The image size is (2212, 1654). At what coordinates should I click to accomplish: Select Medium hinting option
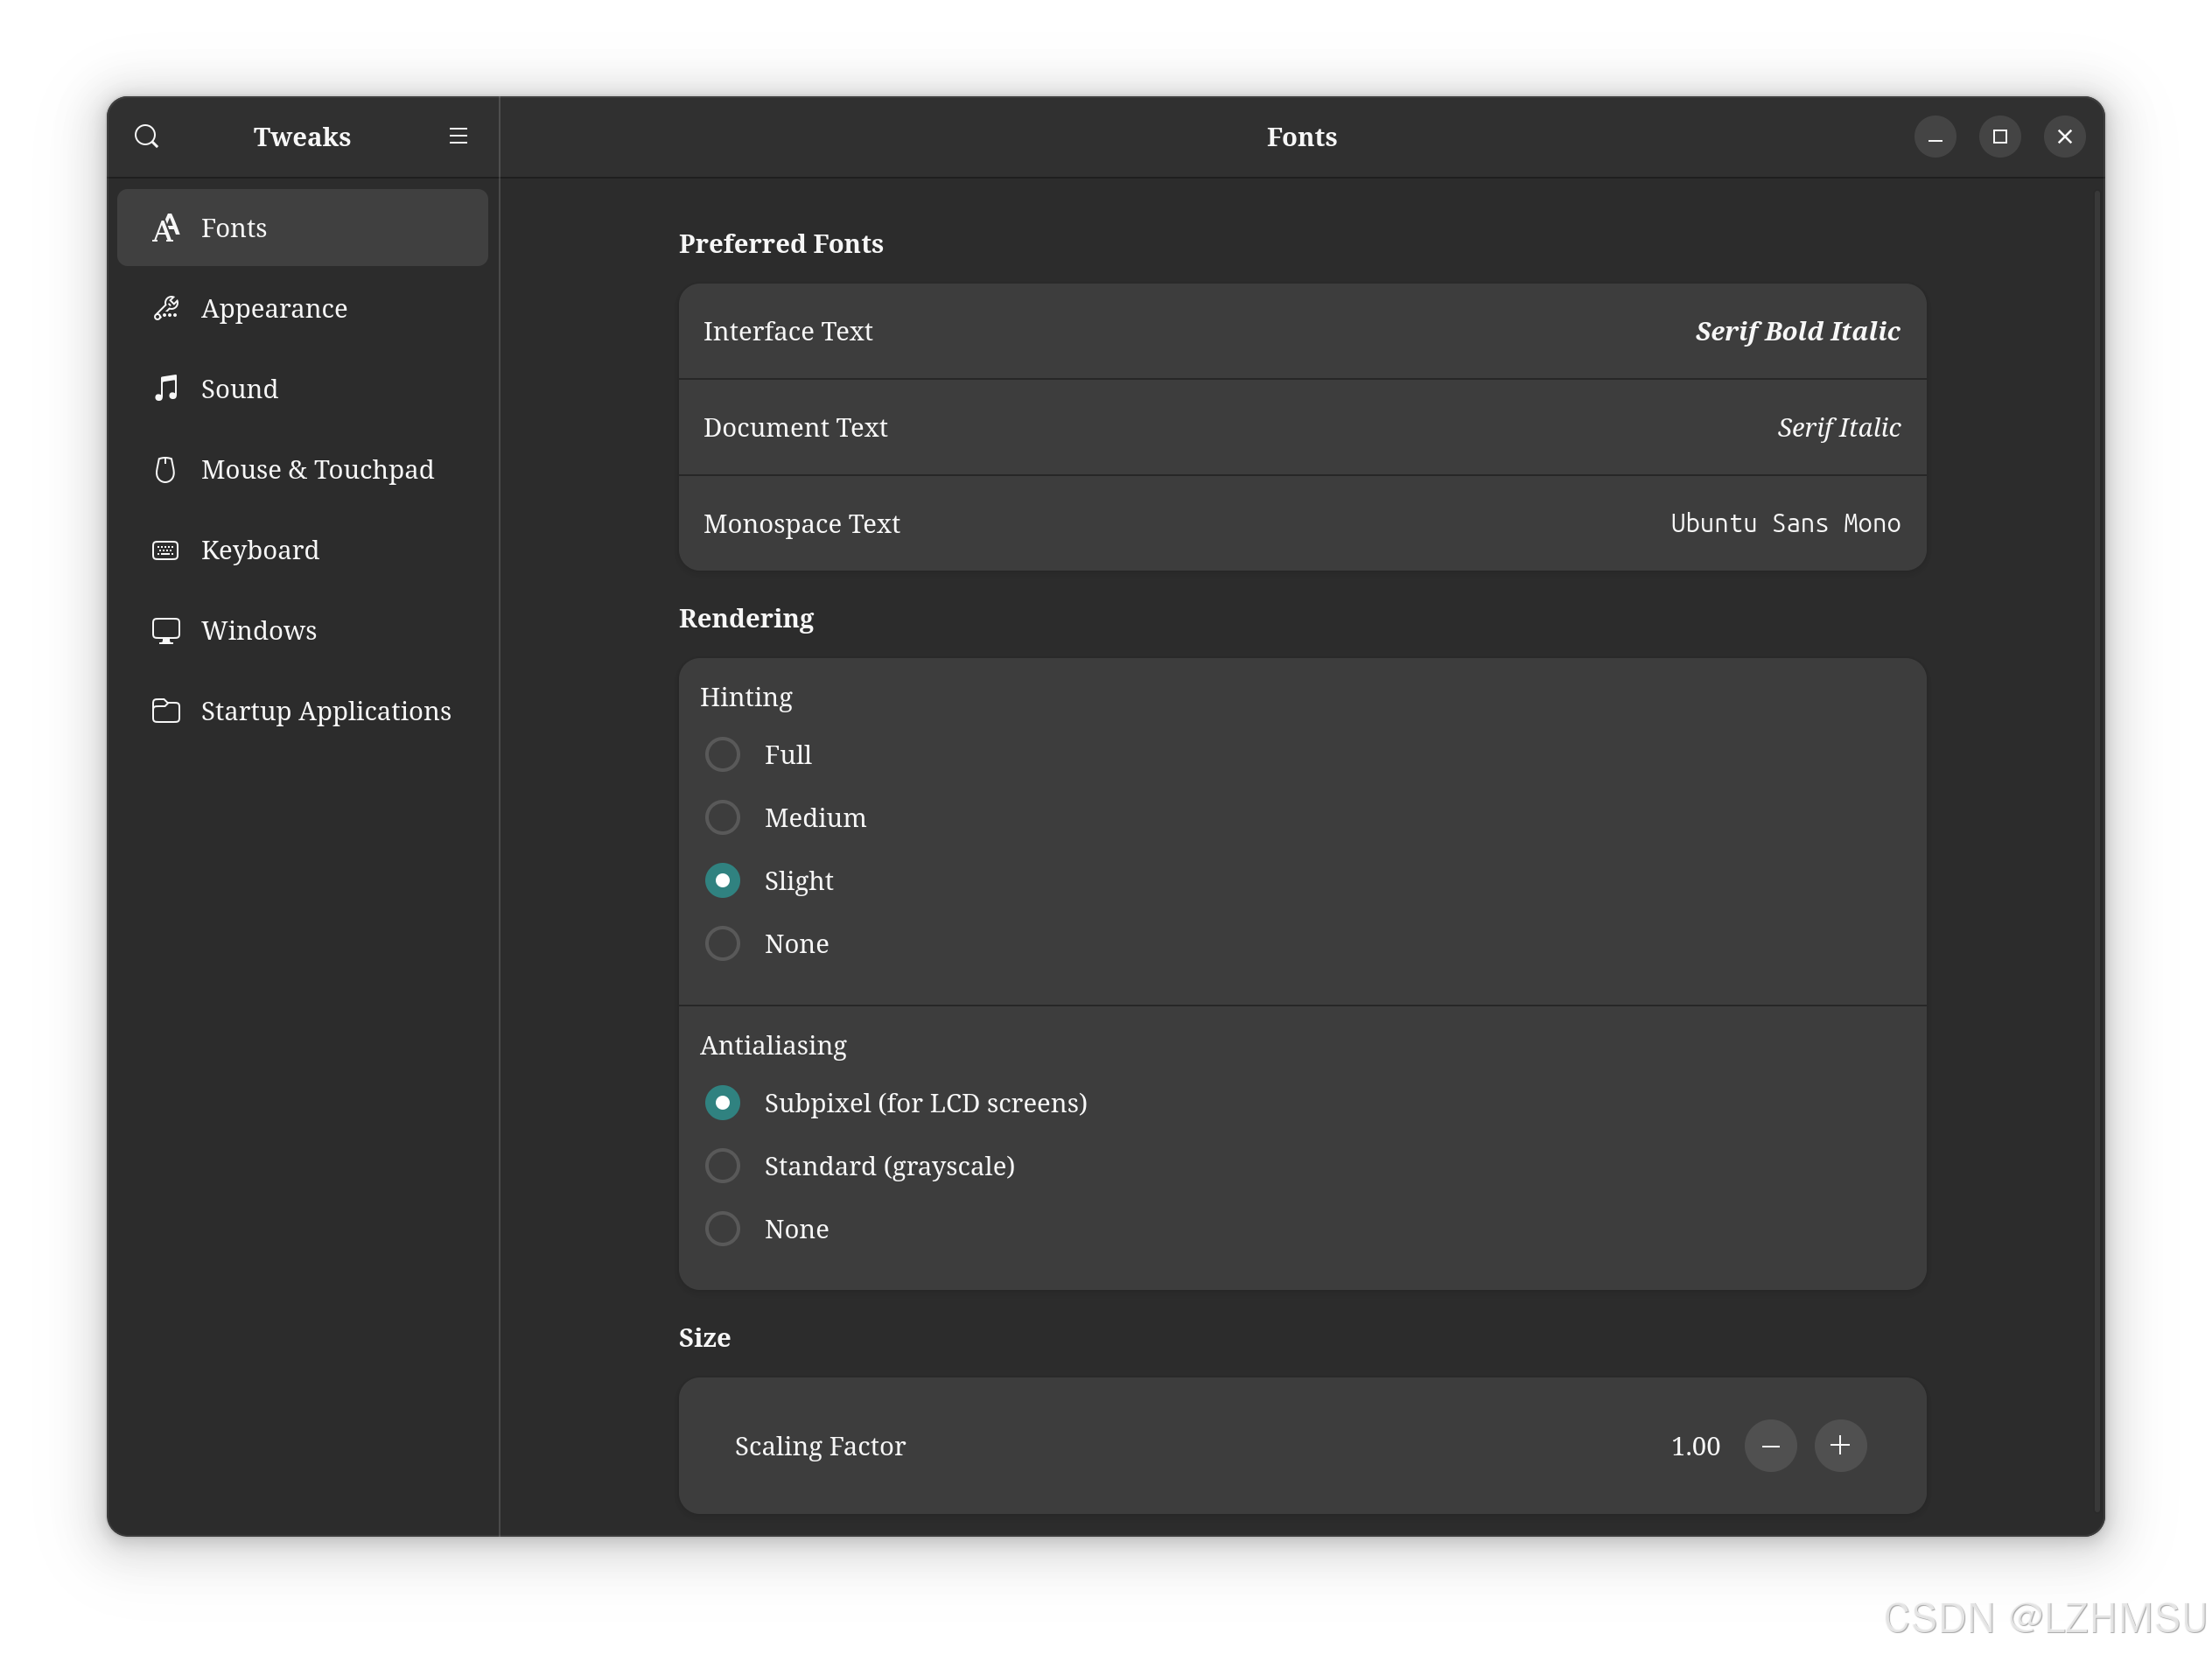tap(722, 817)
